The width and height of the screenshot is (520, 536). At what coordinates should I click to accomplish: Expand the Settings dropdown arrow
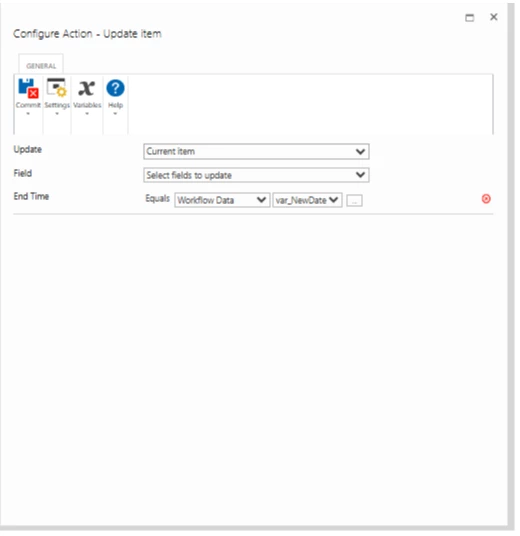[57, 114]
